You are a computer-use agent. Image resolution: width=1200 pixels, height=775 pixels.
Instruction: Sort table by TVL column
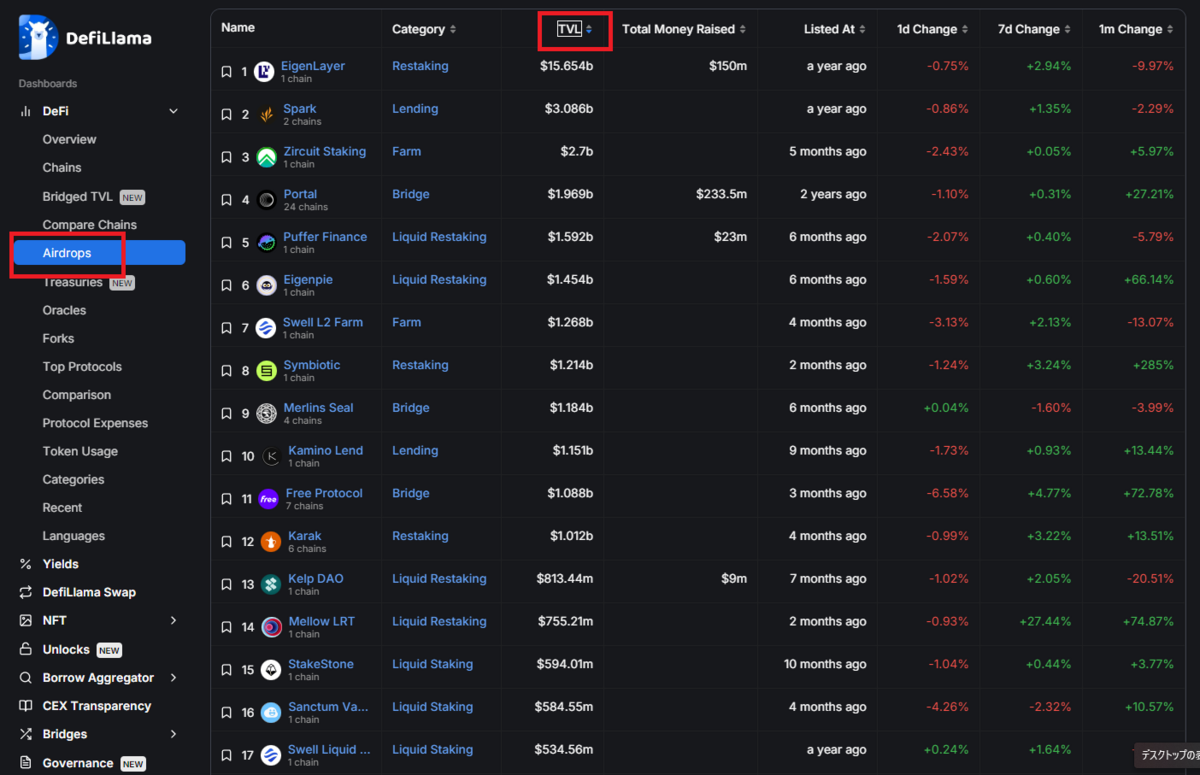(575, 29)
